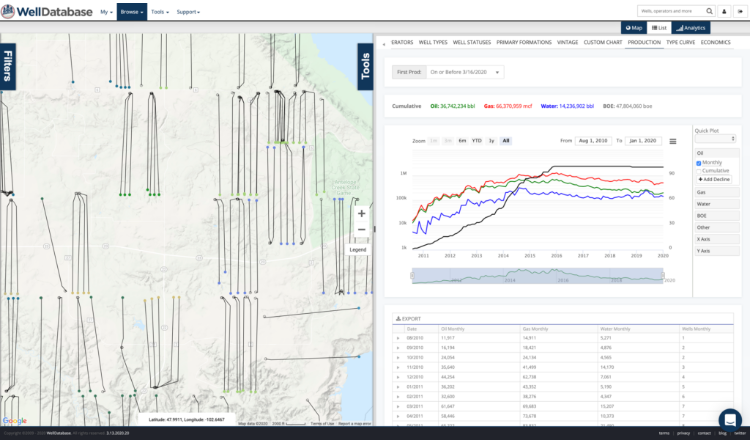Open the Browse dropdown menu
This screenshot has height=440, width=752.
[x=132, y=12]
